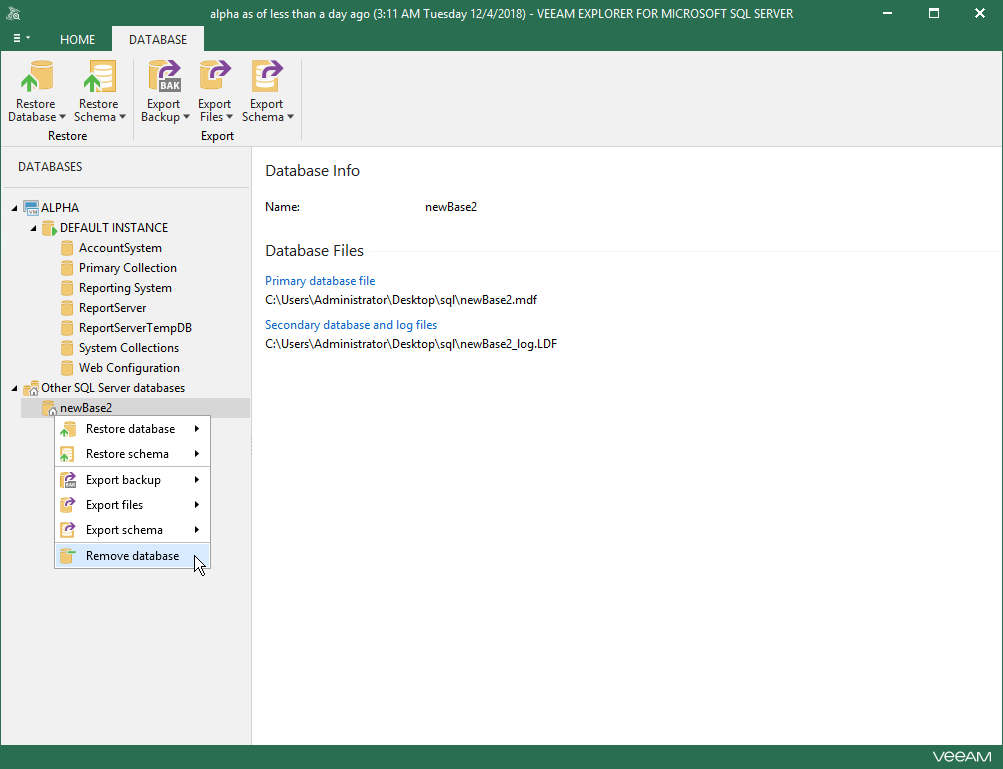
Task: Click Secondary database and log files link
Action: point(351,325)
